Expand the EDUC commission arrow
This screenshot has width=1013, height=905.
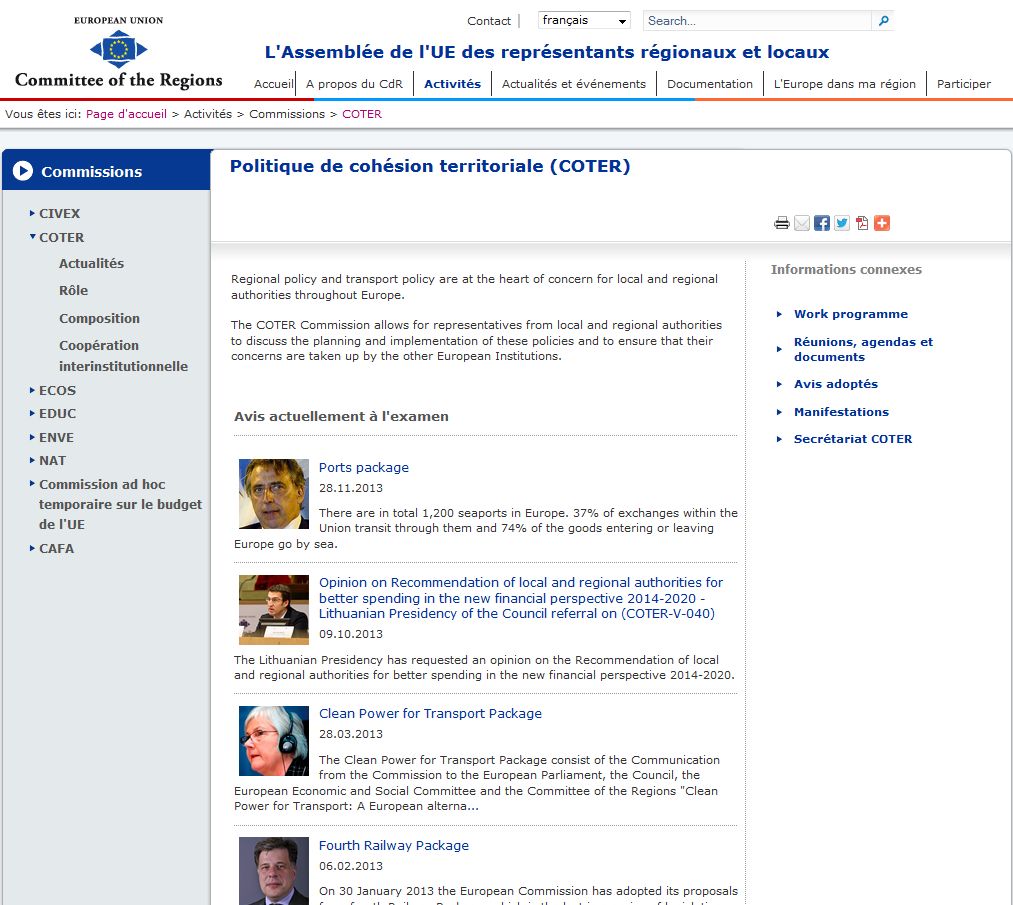click(32, 413)
